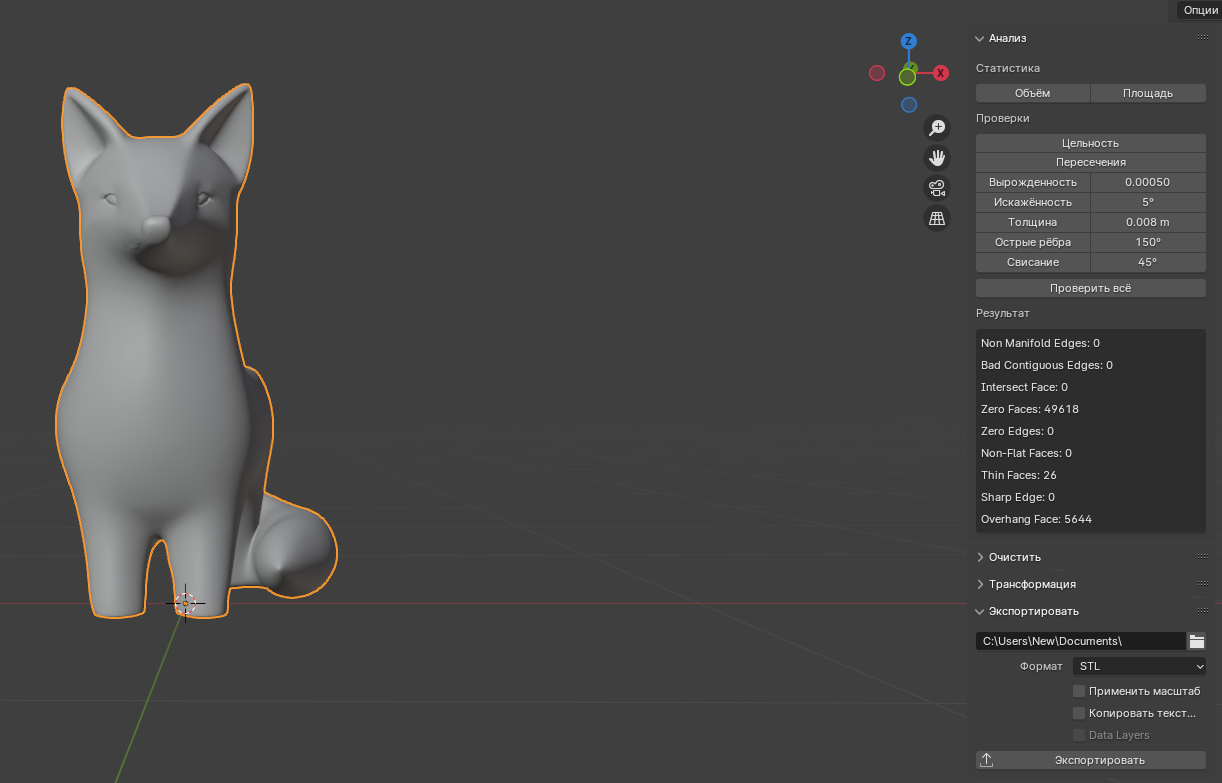
Task: Open the Опции tab
Action: click(x=1200, y=10)
